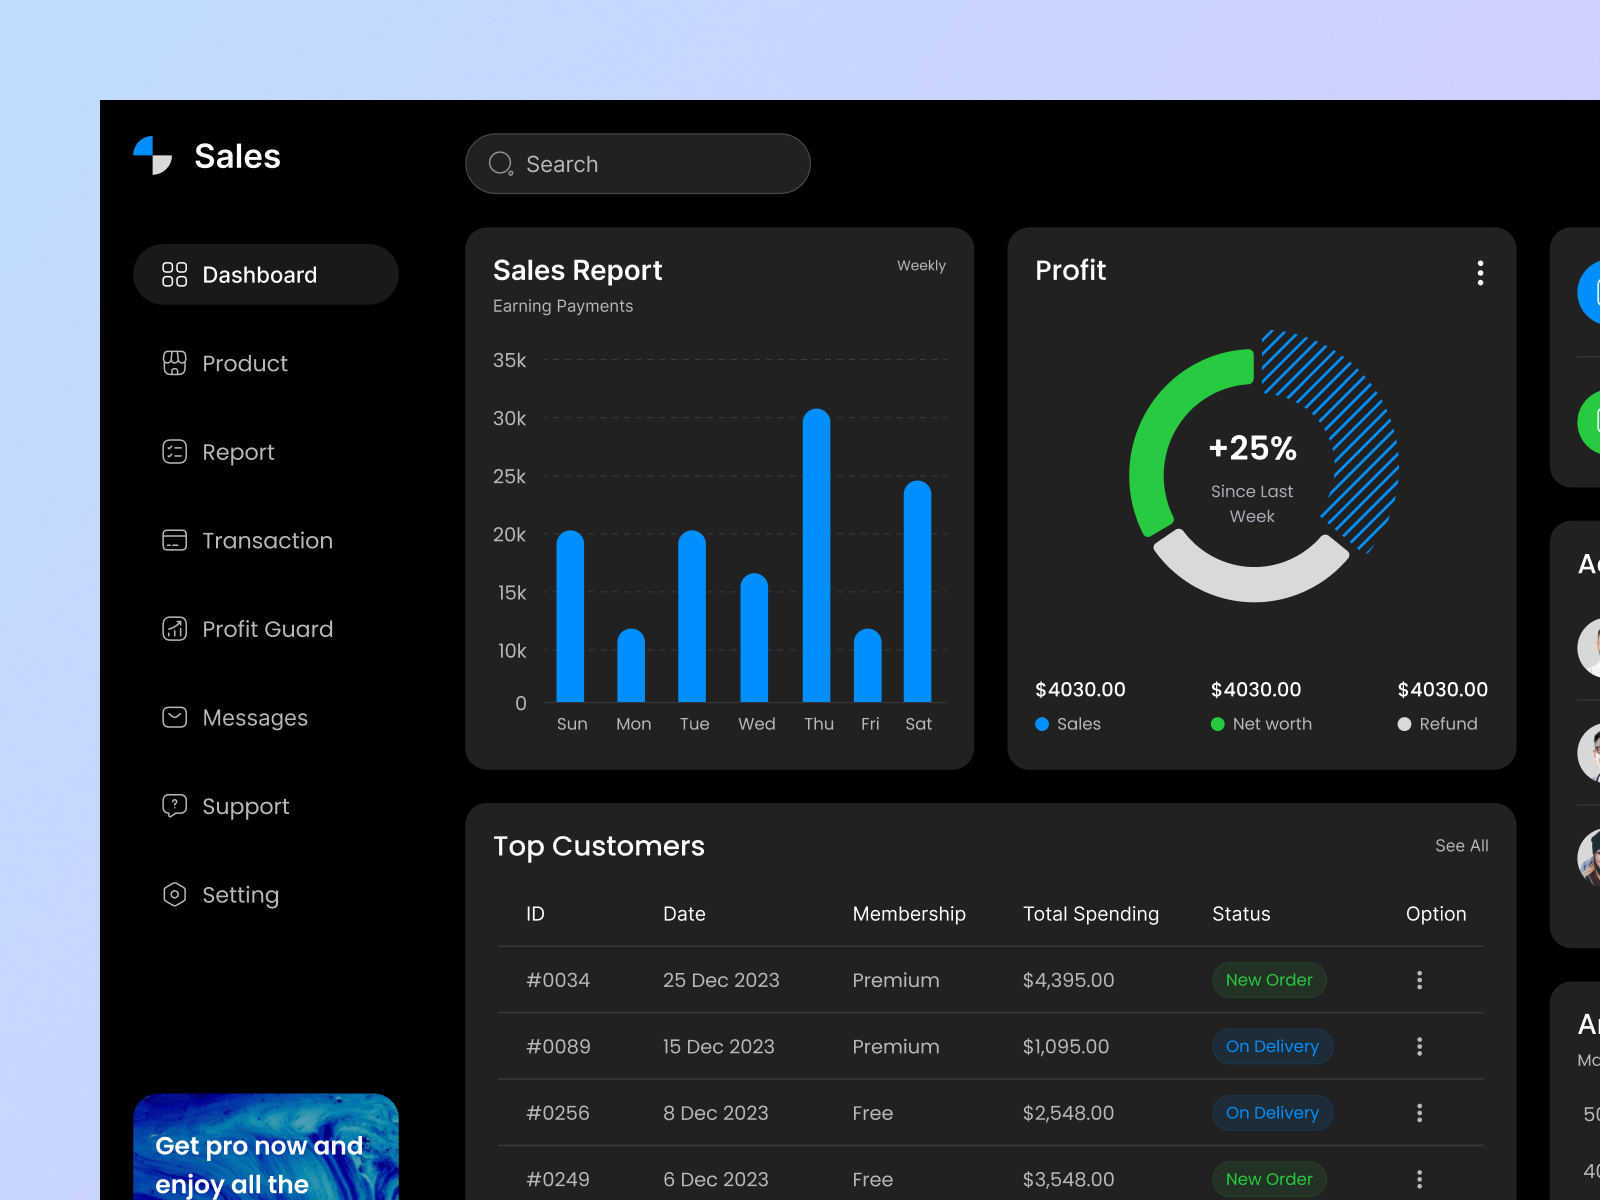This screenshot has height=1200, width=1600.
Task: Click On Delivery badge for #0256
Action: [x=1272, y=1113]
